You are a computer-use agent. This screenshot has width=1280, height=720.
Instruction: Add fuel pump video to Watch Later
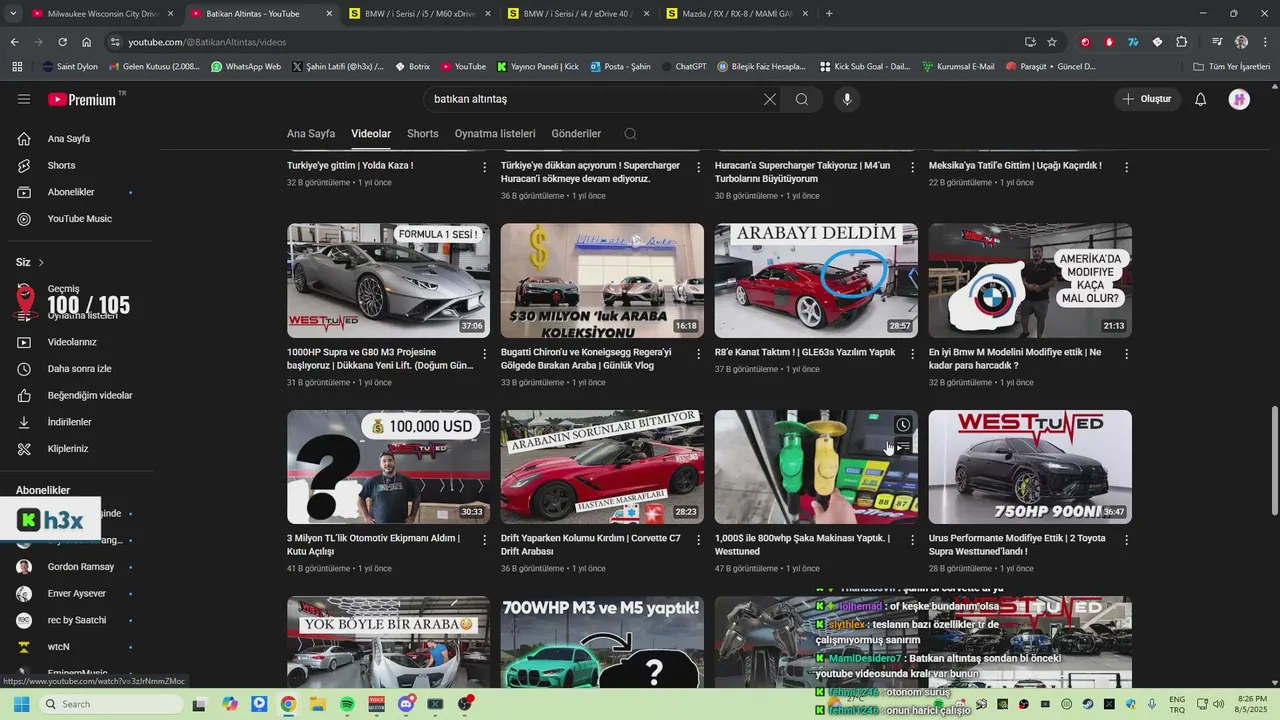coord(903,425)
